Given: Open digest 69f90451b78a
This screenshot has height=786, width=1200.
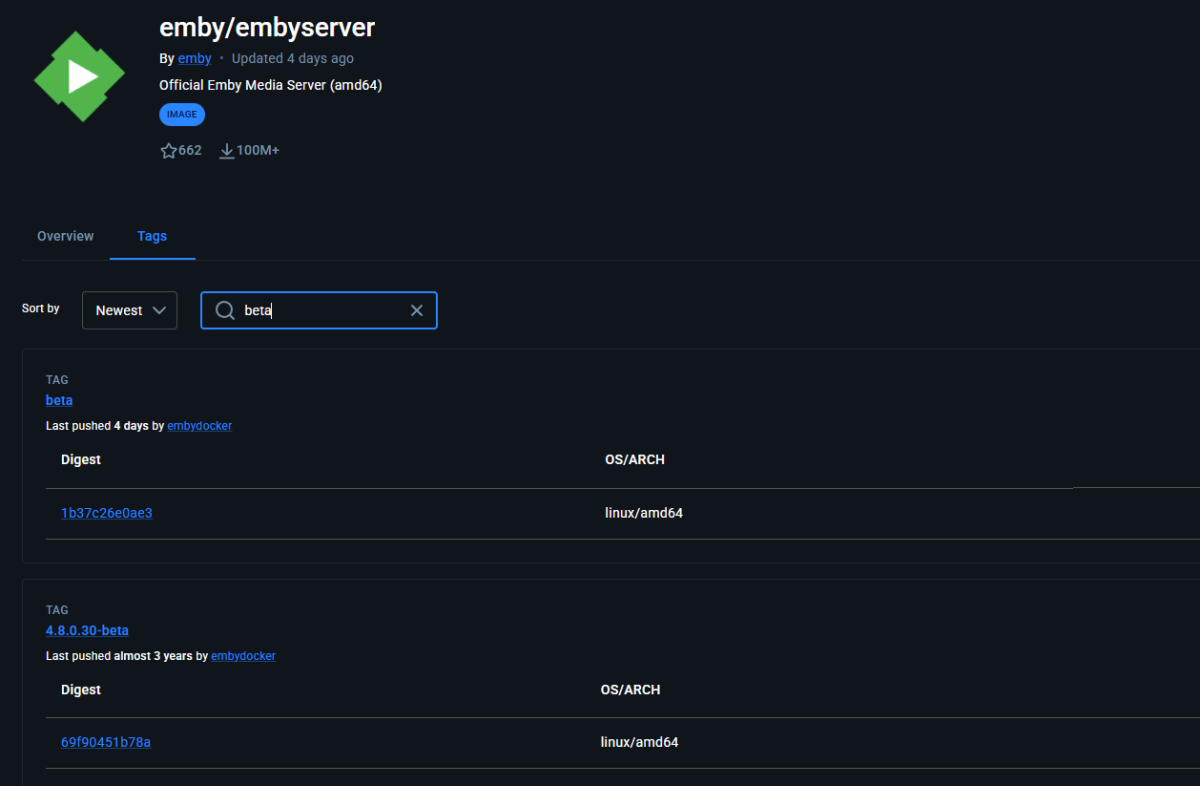Looking at the screenshot, I should pos(105,742).
